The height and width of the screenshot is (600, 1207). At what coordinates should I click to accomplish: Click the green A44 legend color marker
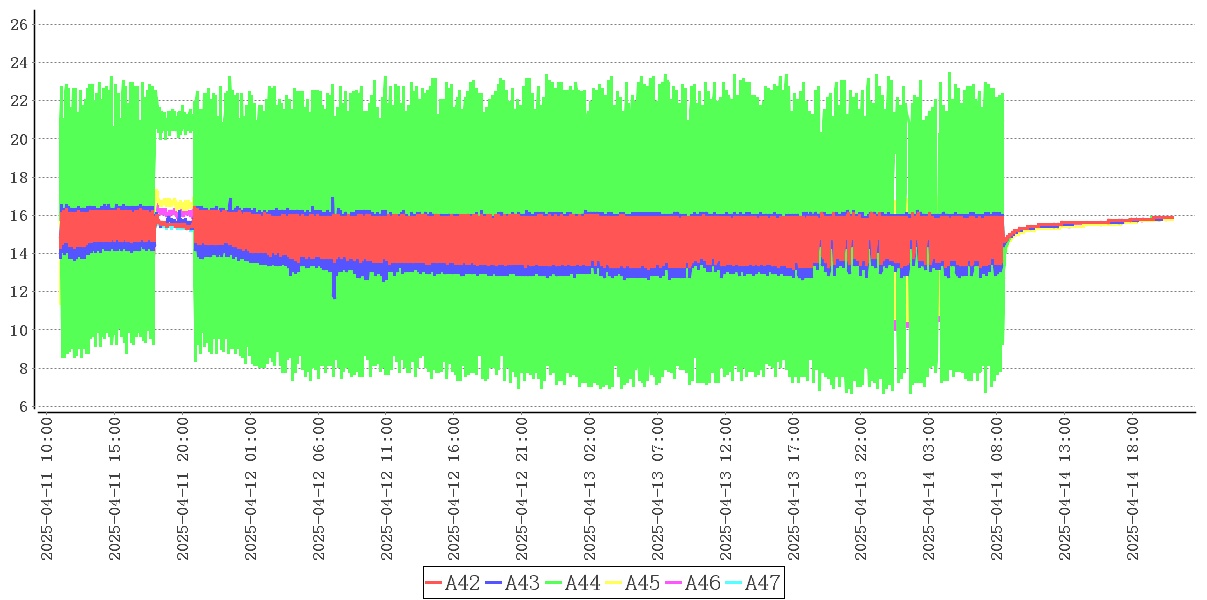tap(554, 583)
